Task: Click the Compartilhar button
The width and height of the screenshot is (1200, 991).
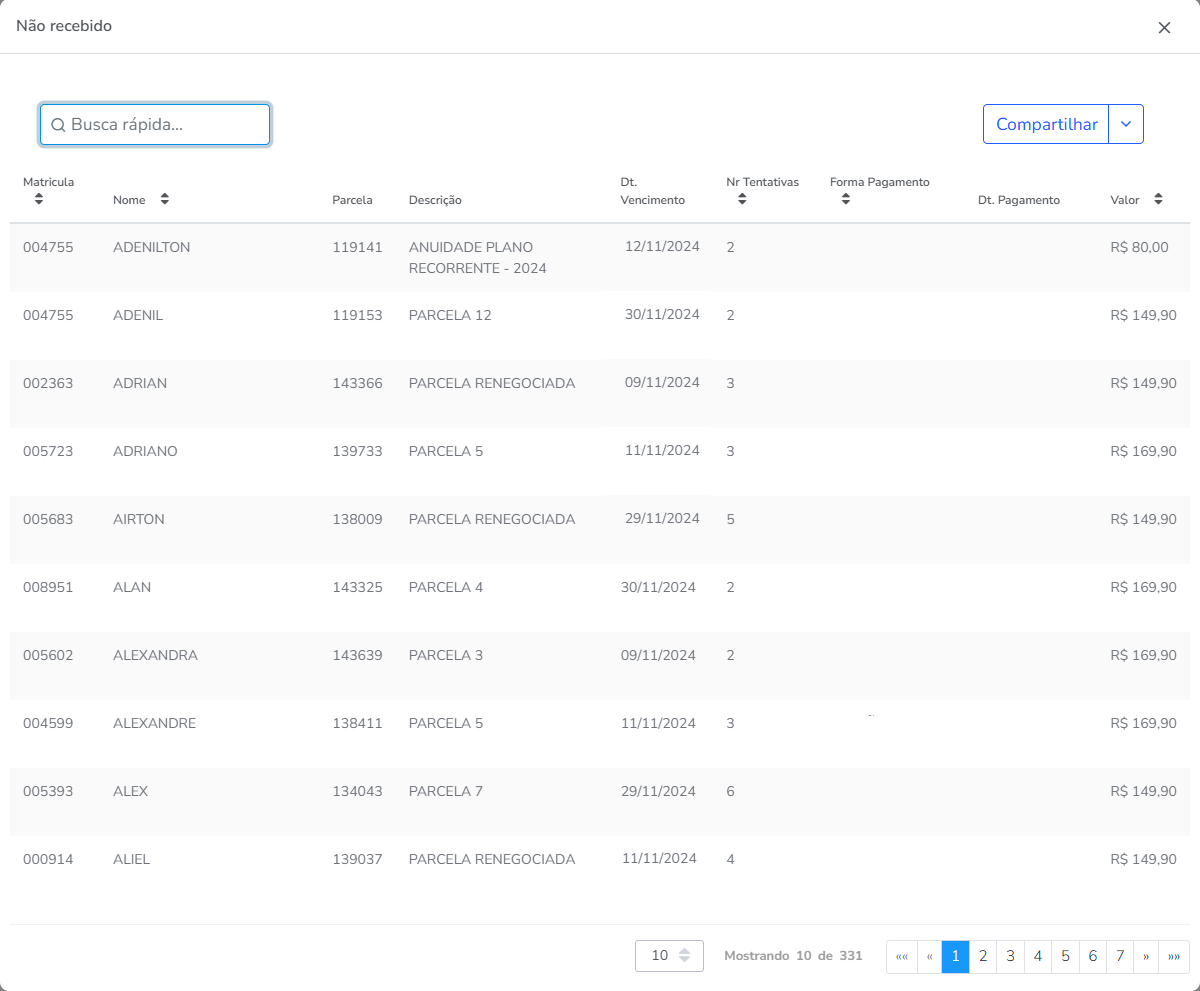Action: (1046, 124)
